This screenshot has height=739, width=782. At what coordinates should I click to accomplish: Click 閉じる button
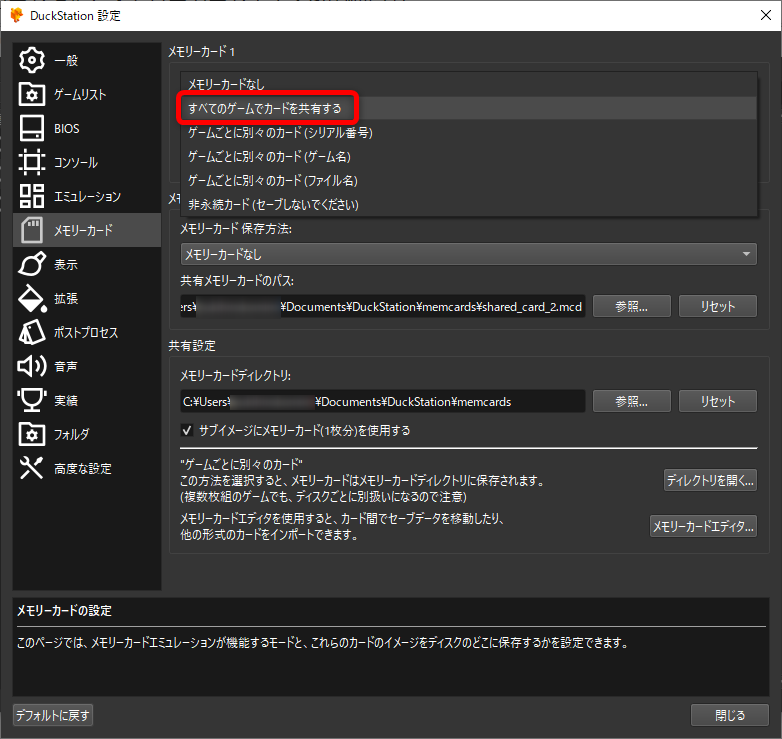[730, 715]
